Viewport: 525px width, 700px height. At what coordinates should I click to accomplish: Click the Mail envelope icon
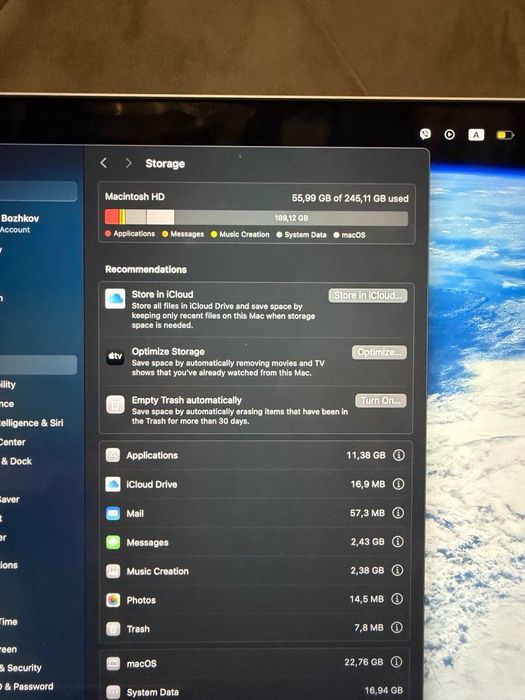[x=113, y=513]
